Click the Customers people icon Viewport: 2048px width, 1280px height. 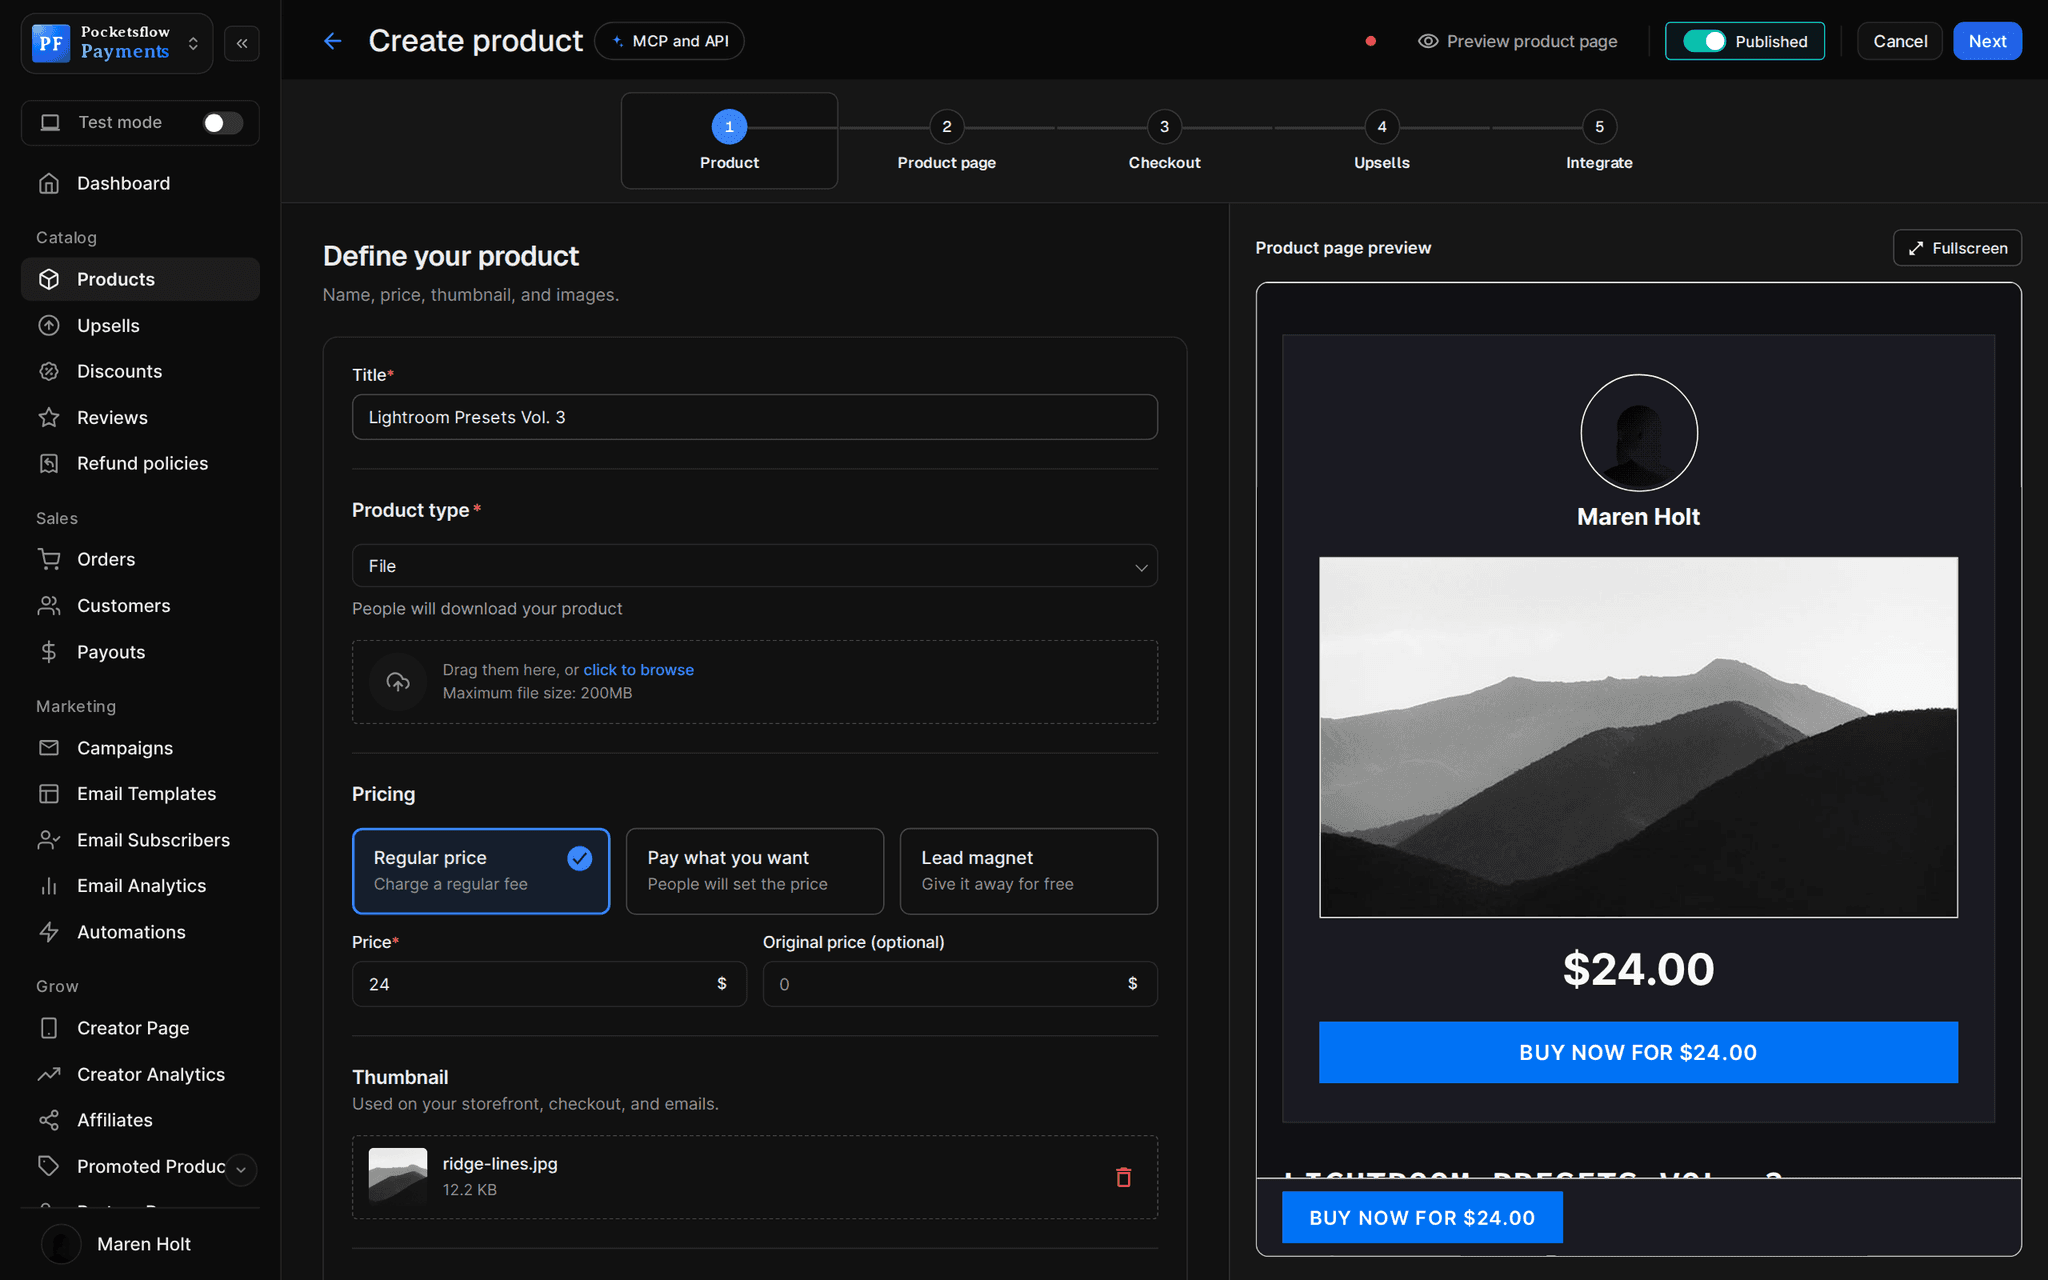[x=49, y=605]
